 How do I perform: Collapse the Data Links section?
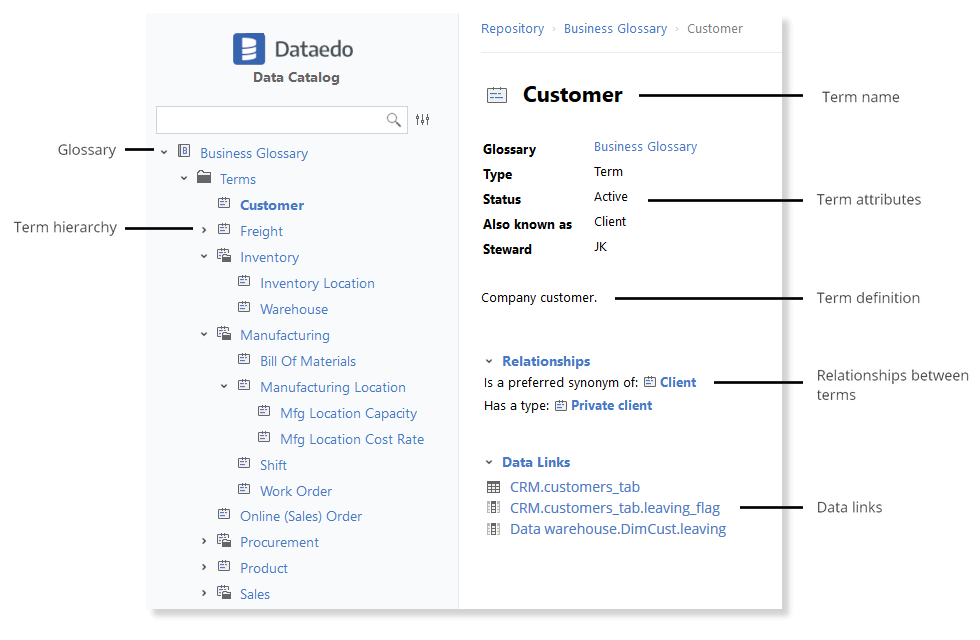[x=489, y=462]
